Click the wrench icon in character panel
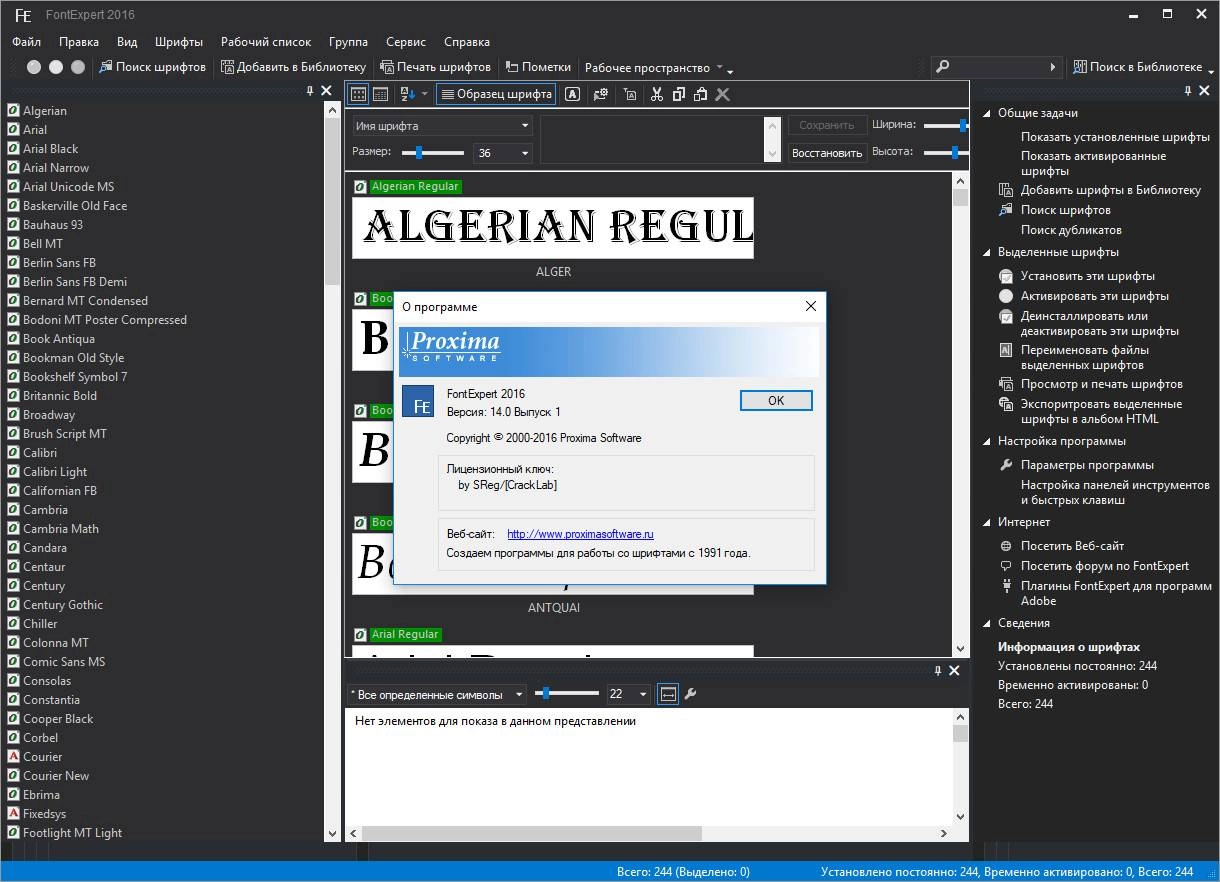 coord(690,694)
